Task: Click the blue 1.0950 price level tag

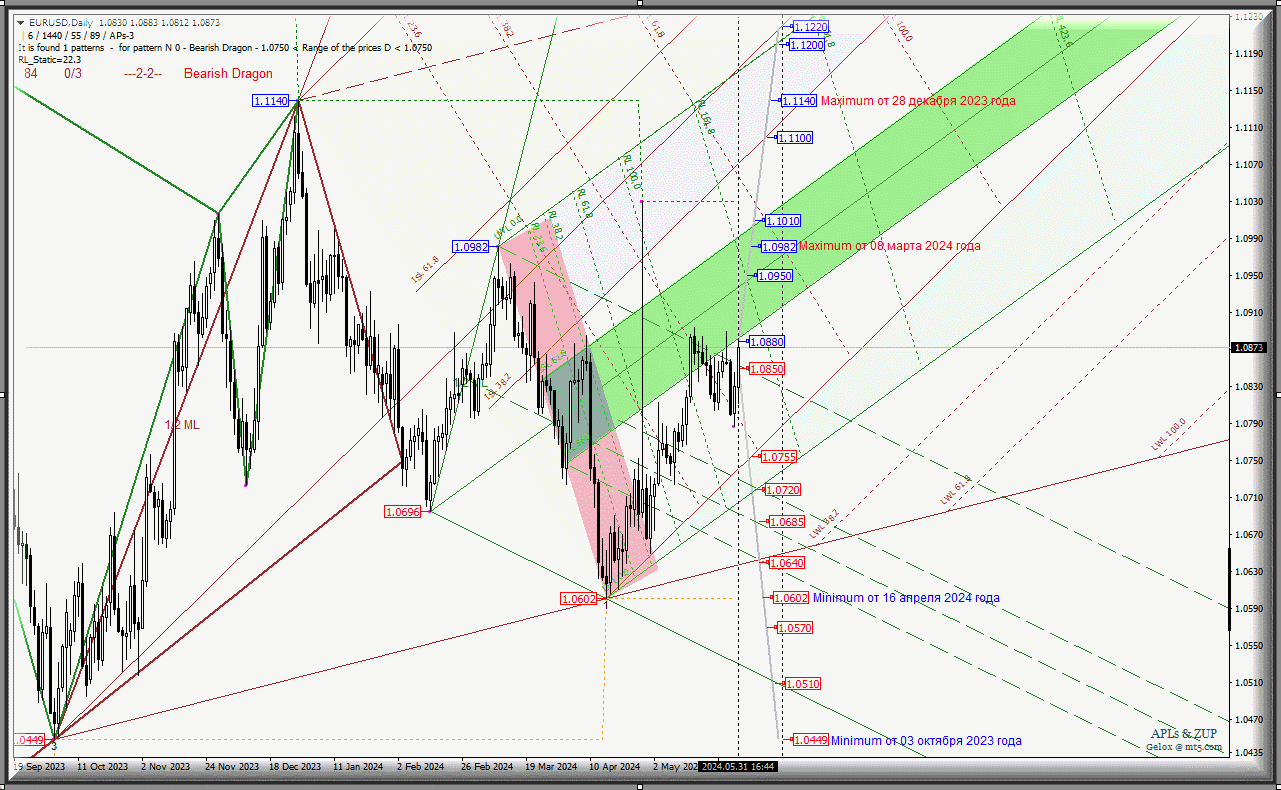Action: pyautogui.click(x=774, y=276)
